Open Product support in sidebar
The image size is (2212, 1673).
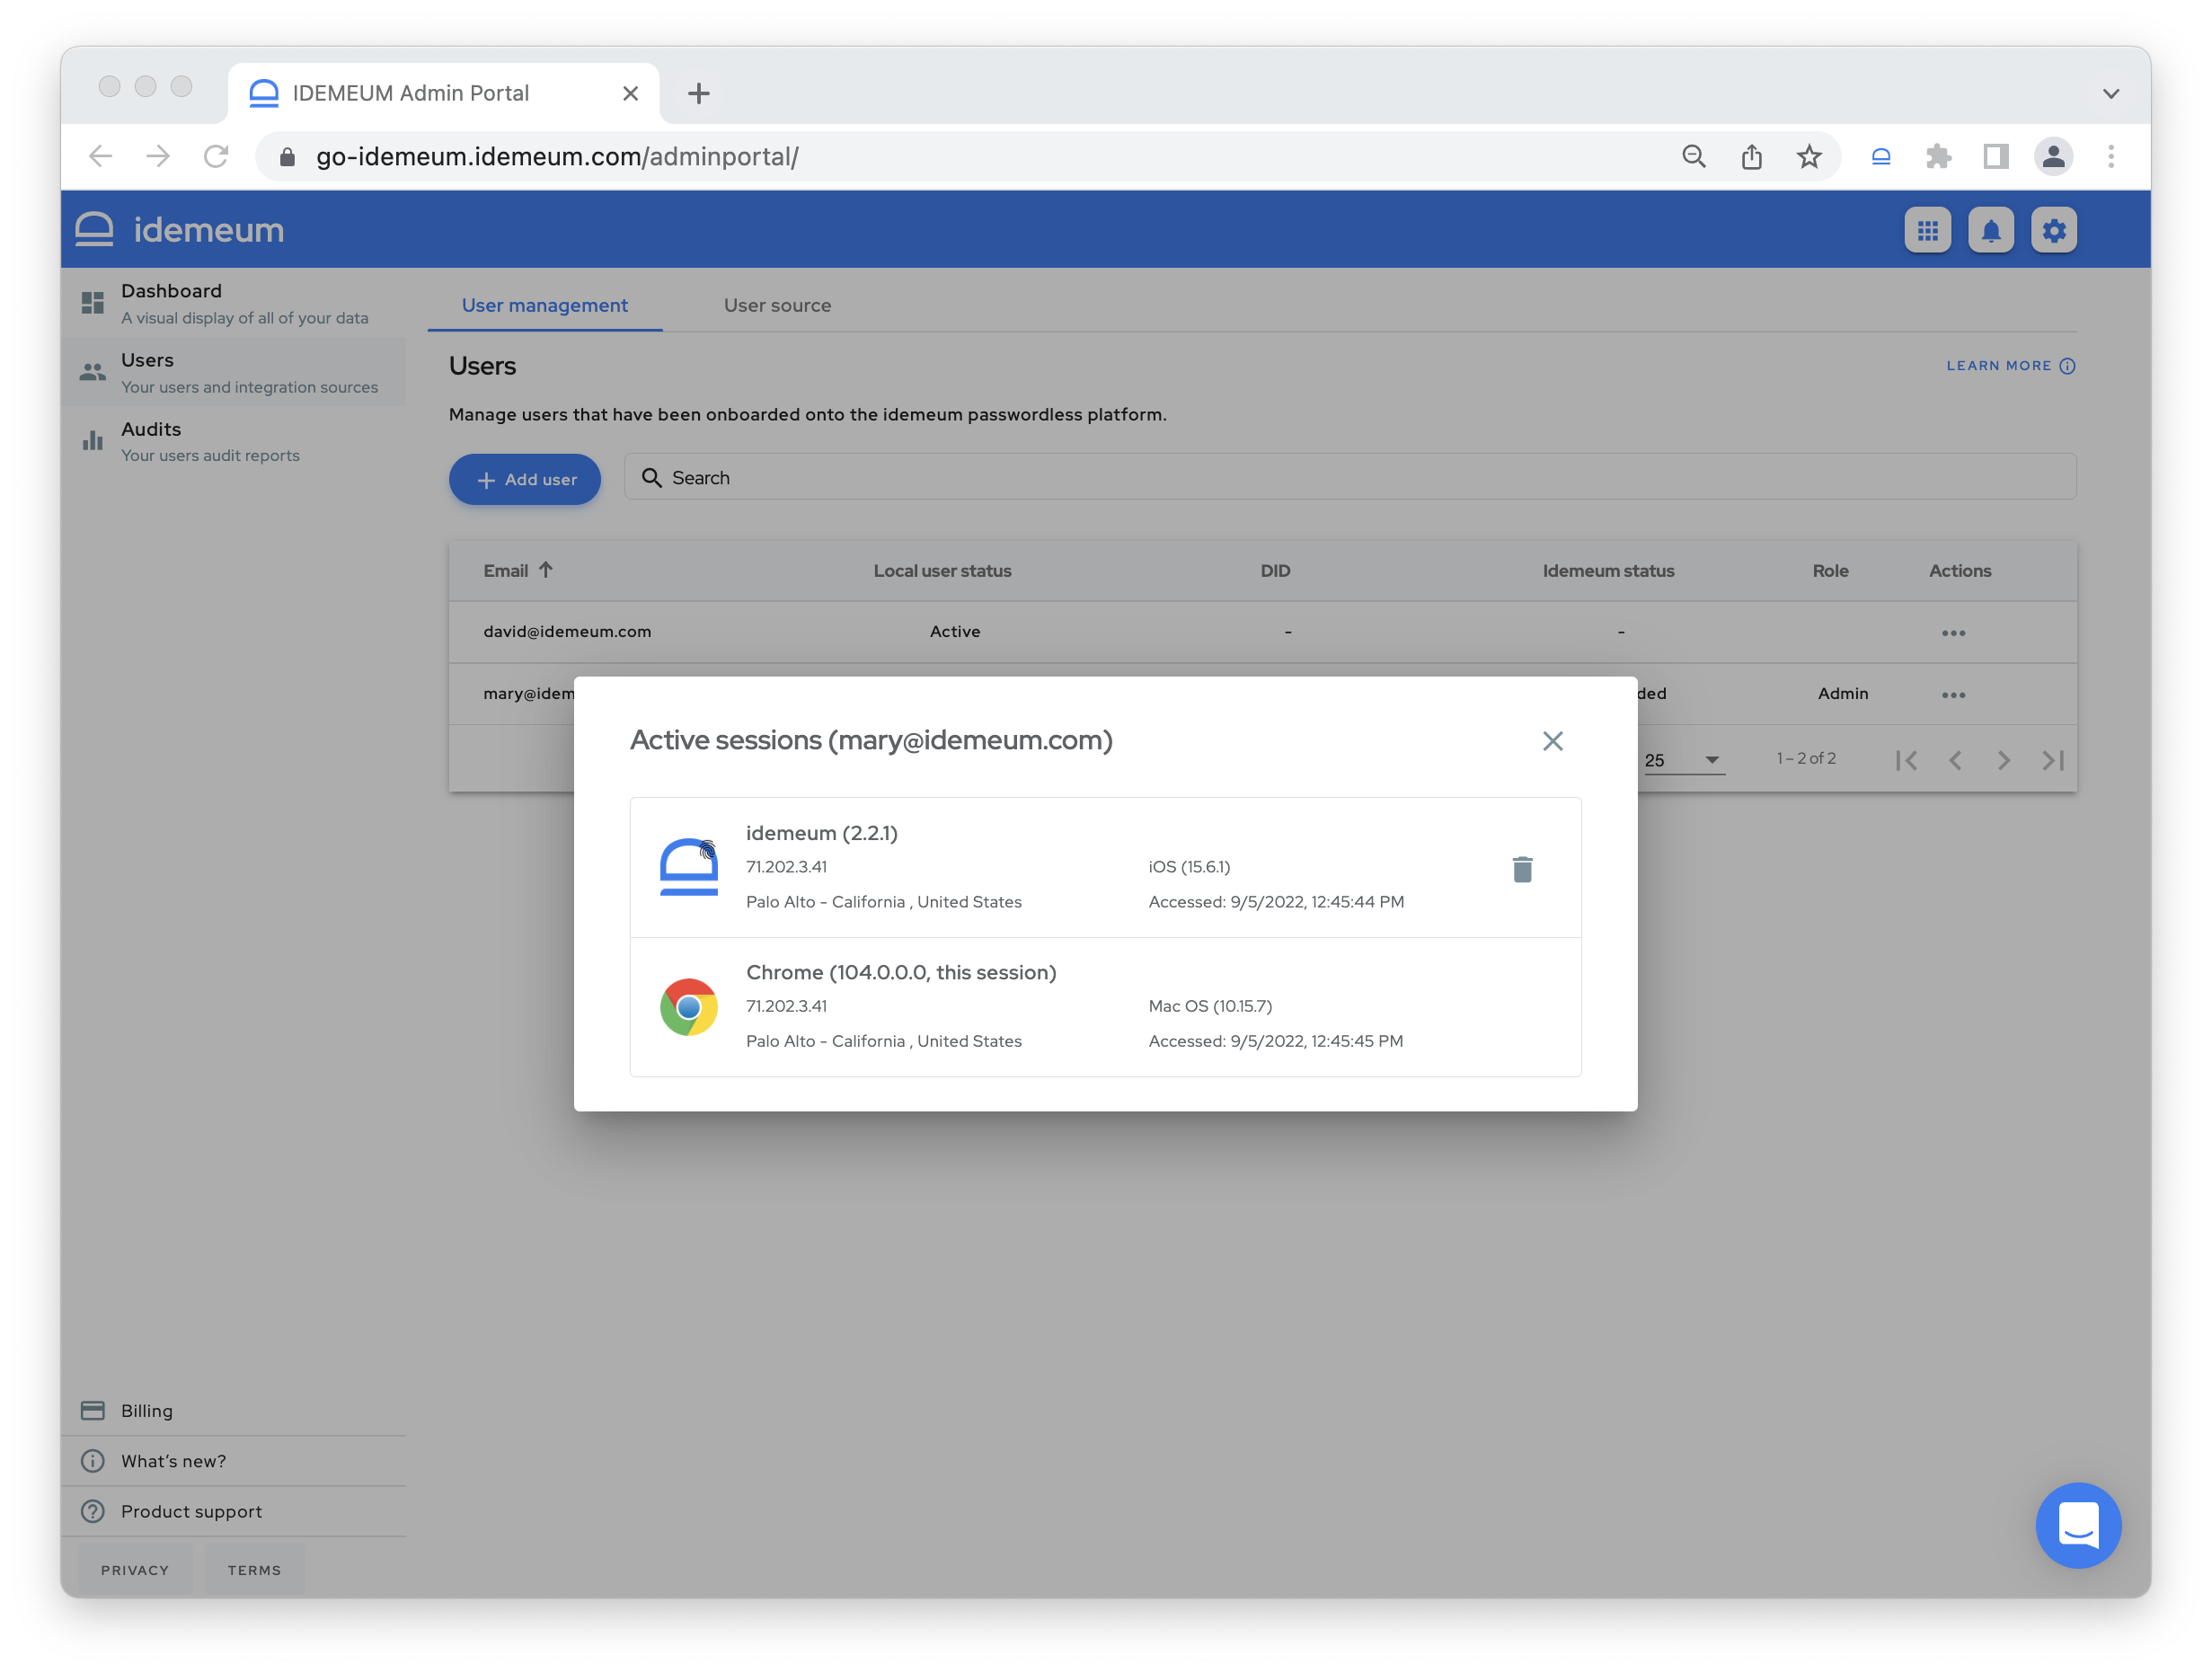click(x=233, y=1511)
